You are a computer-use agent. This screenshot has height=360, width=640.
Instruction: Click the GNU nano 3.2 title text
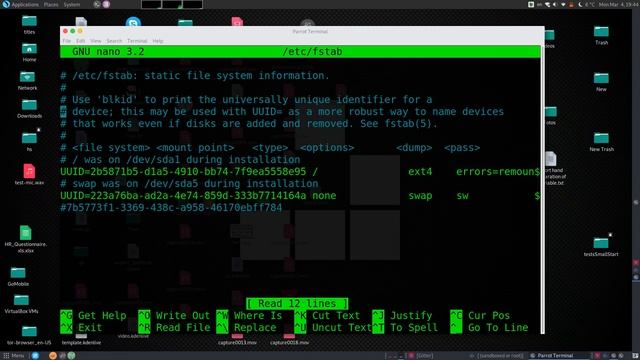[x=108, y=52]
